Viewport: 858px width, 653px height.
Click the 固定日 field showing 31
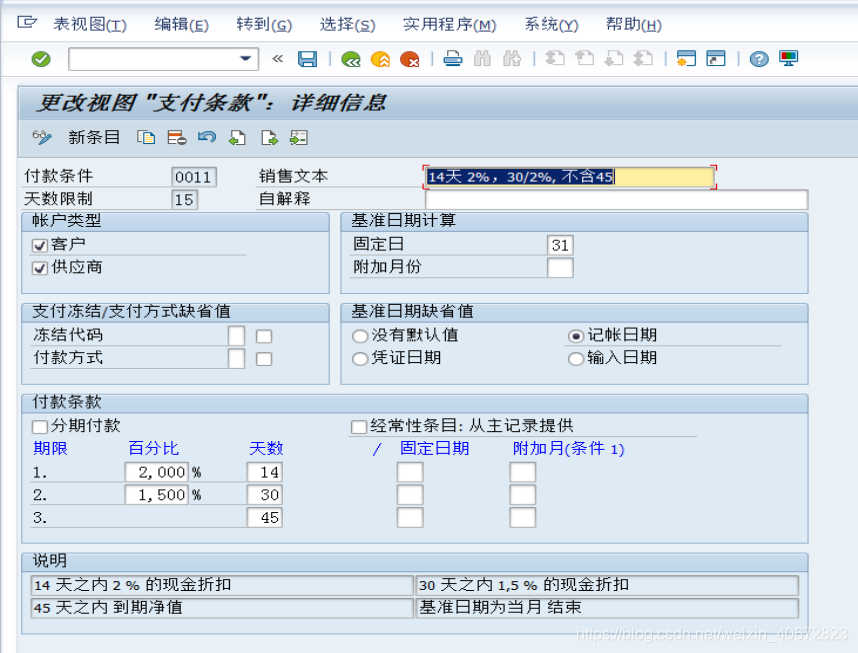tap(560, 245)
